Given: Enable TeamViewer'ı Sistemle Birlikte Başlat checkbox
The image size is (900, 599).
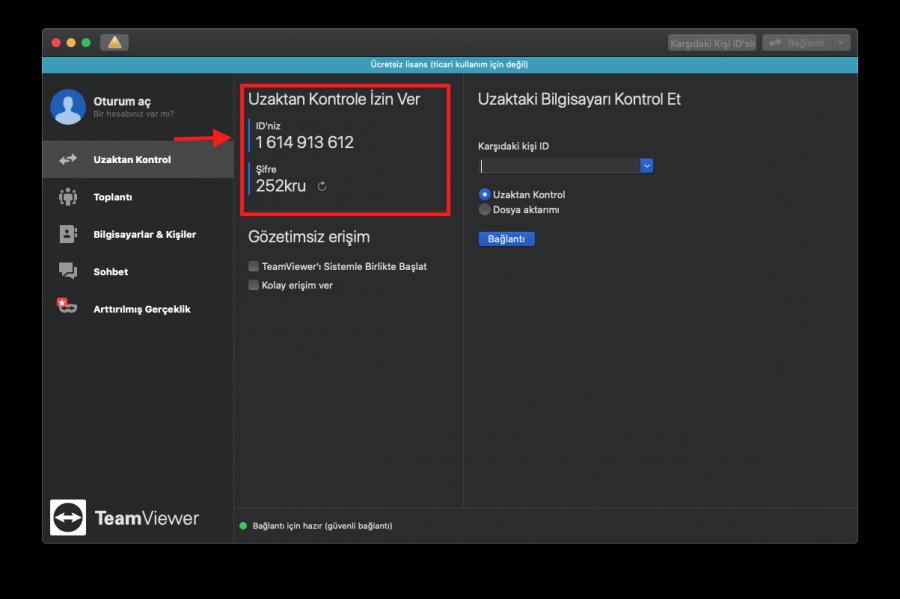Looking at the screenshot, I should pos(253,266).
